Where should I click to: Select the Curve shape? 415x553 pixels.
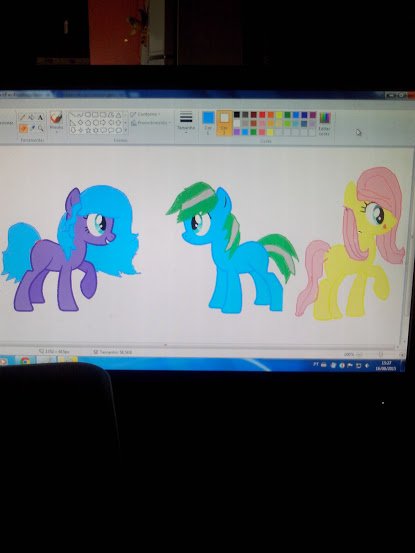point(80,115)
